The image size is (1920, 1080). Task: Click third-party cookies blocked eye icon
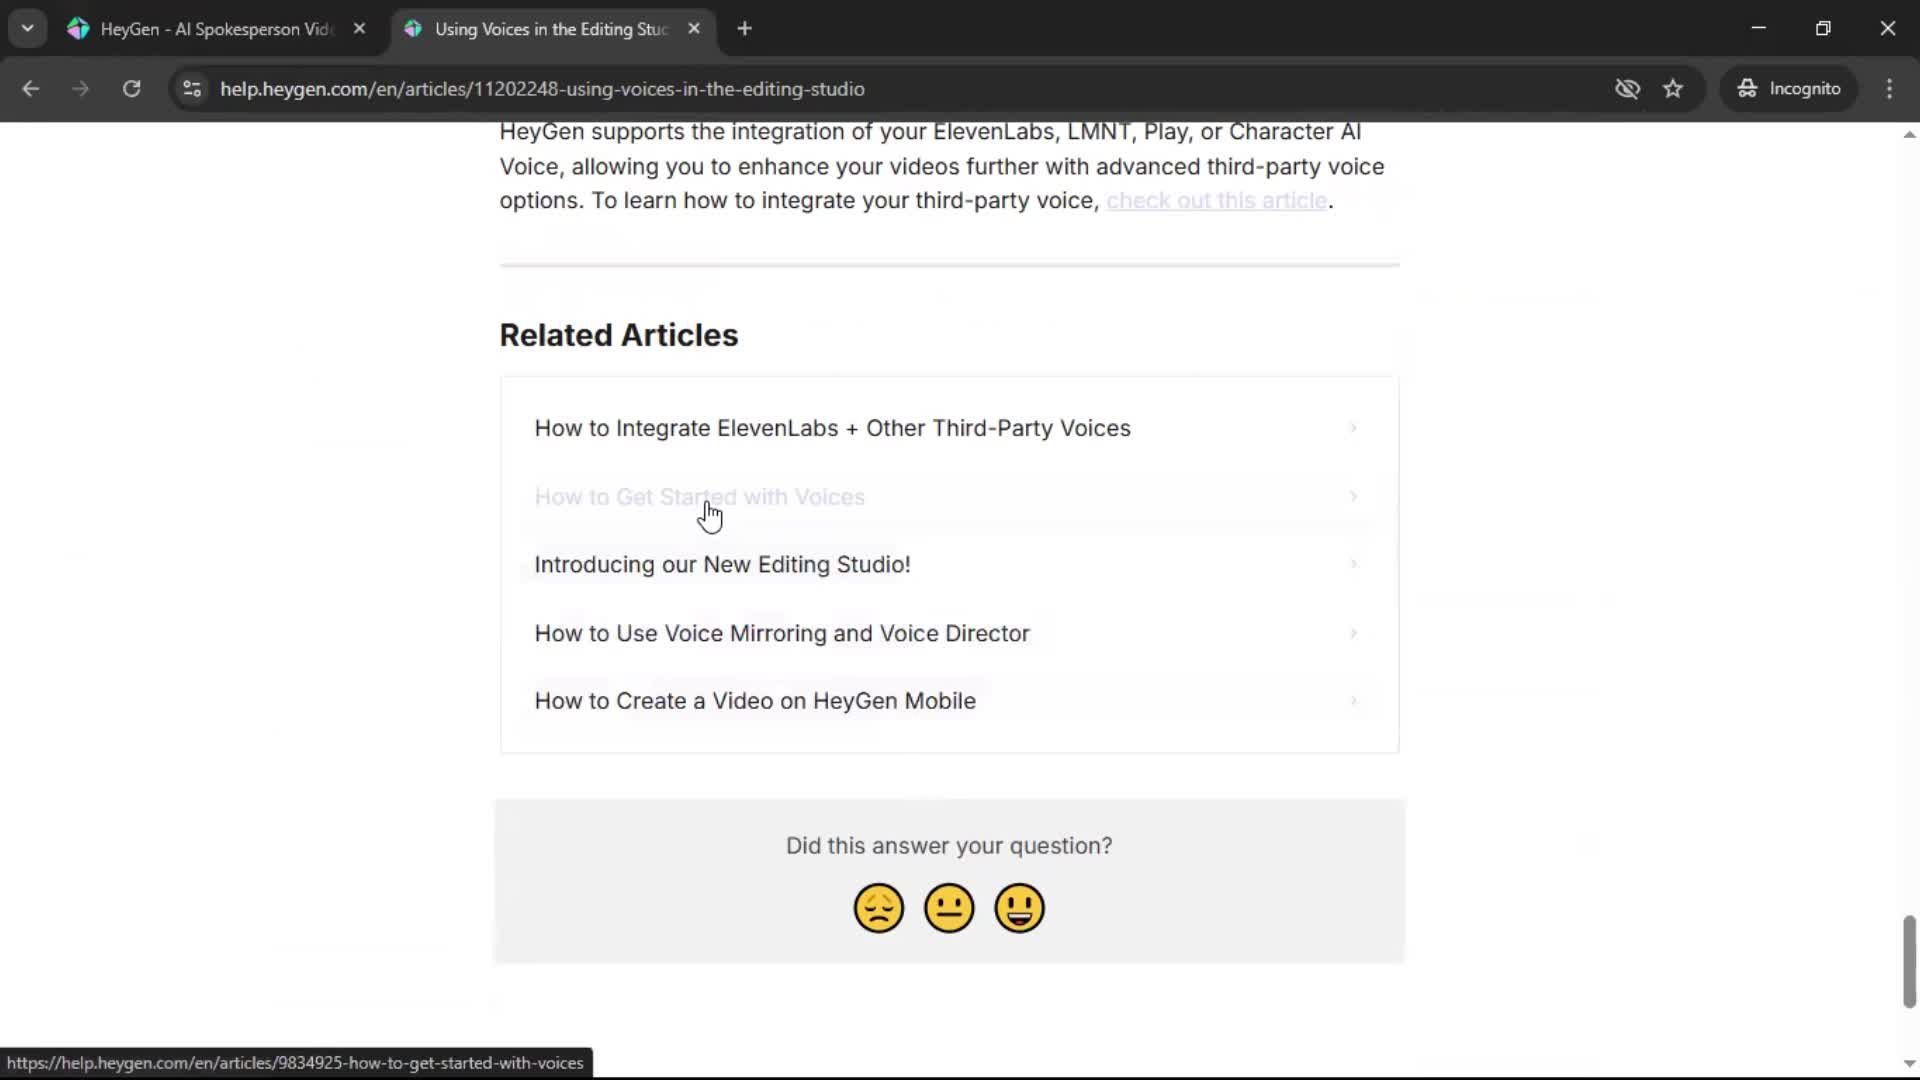(x=1627, y=89)
